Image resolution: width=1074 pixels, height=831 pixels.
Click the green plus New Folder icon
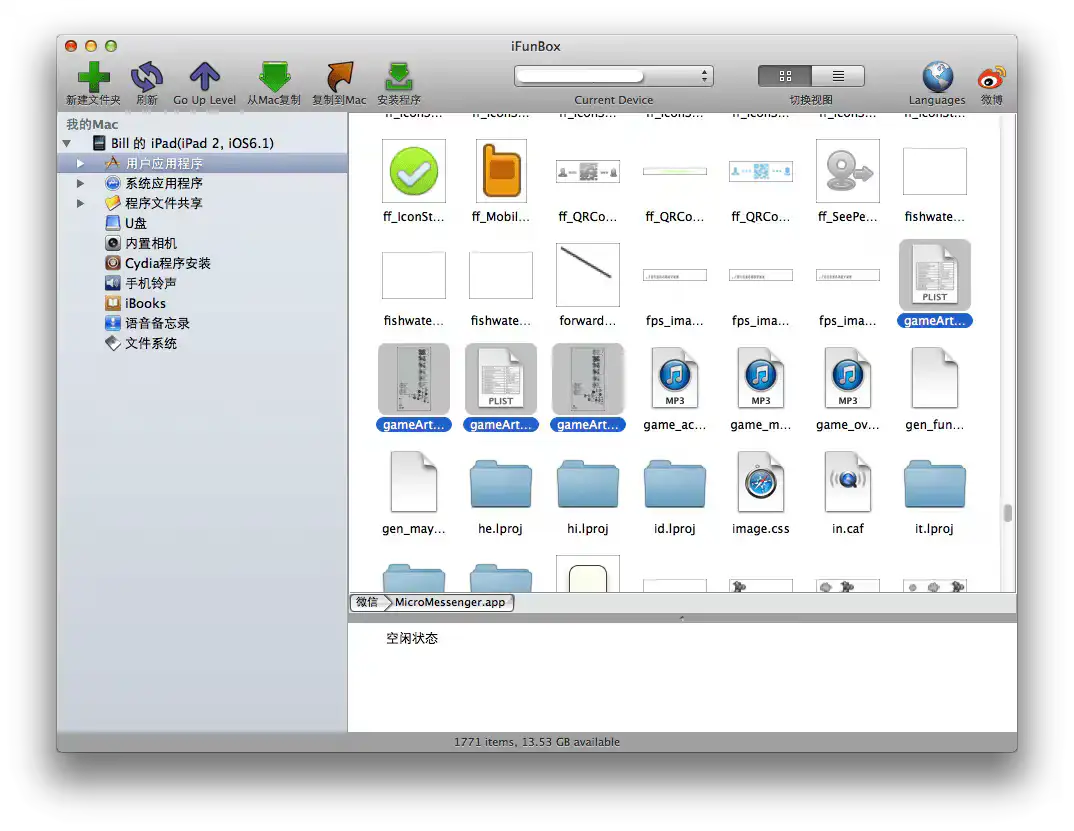(x=93, y=77)
